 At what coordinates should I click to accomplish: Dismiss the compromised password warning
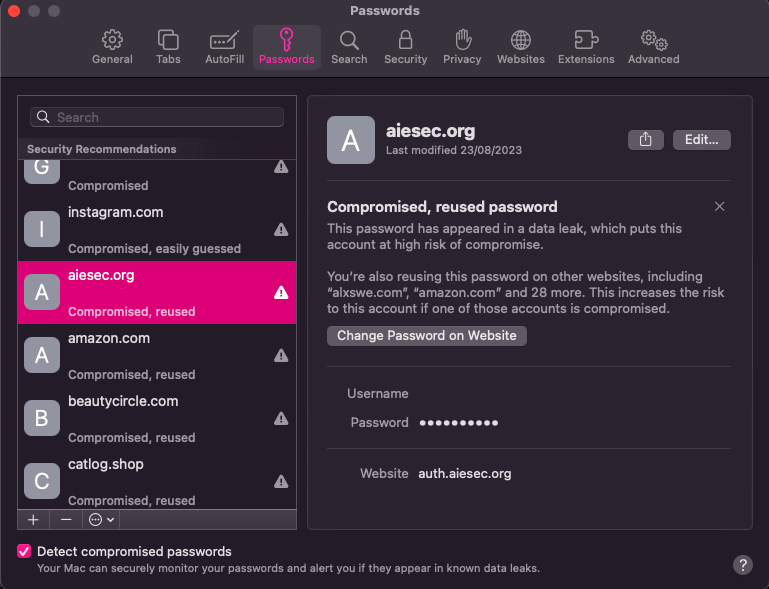point(719,206)
